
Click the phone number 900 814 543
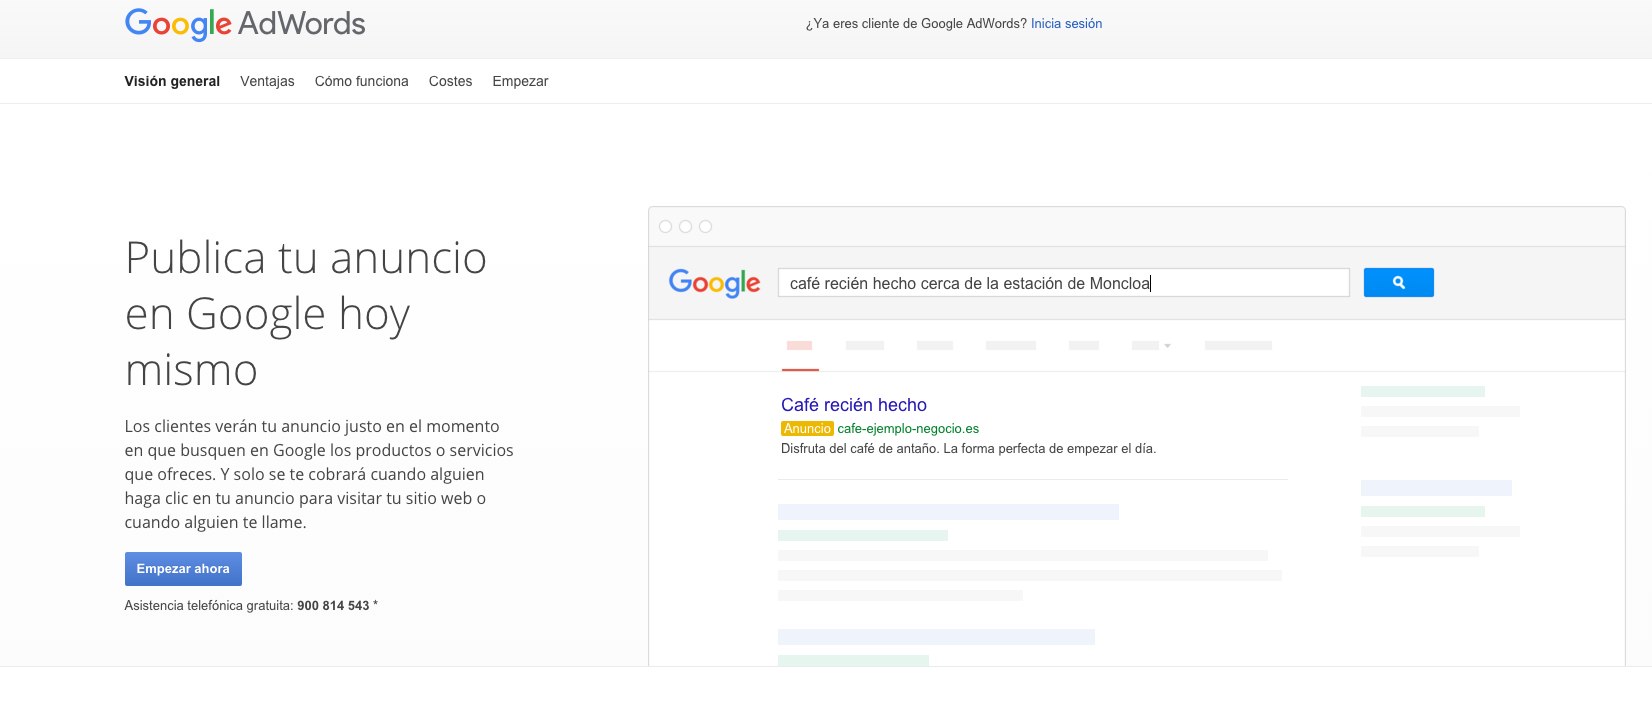pyautogui.click(x=333, y=606)
